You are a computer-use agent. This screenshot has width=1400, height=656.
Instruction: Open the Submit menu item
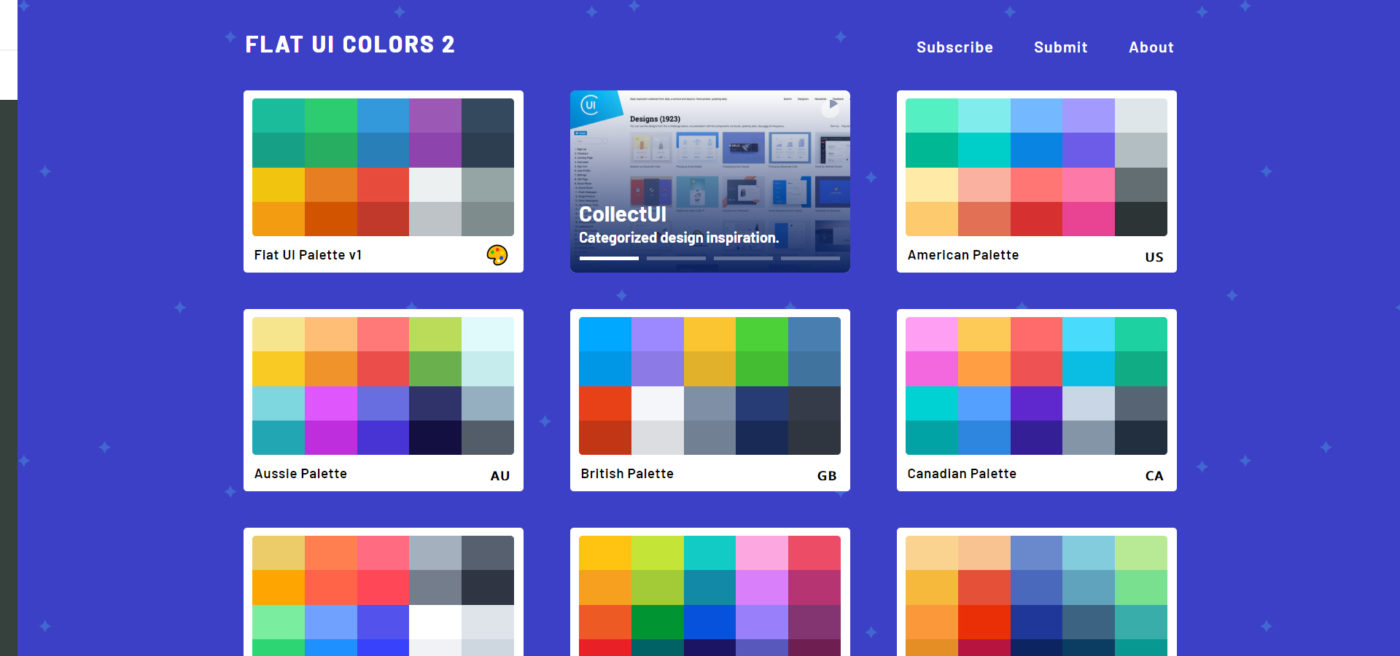coord(1060,47)
